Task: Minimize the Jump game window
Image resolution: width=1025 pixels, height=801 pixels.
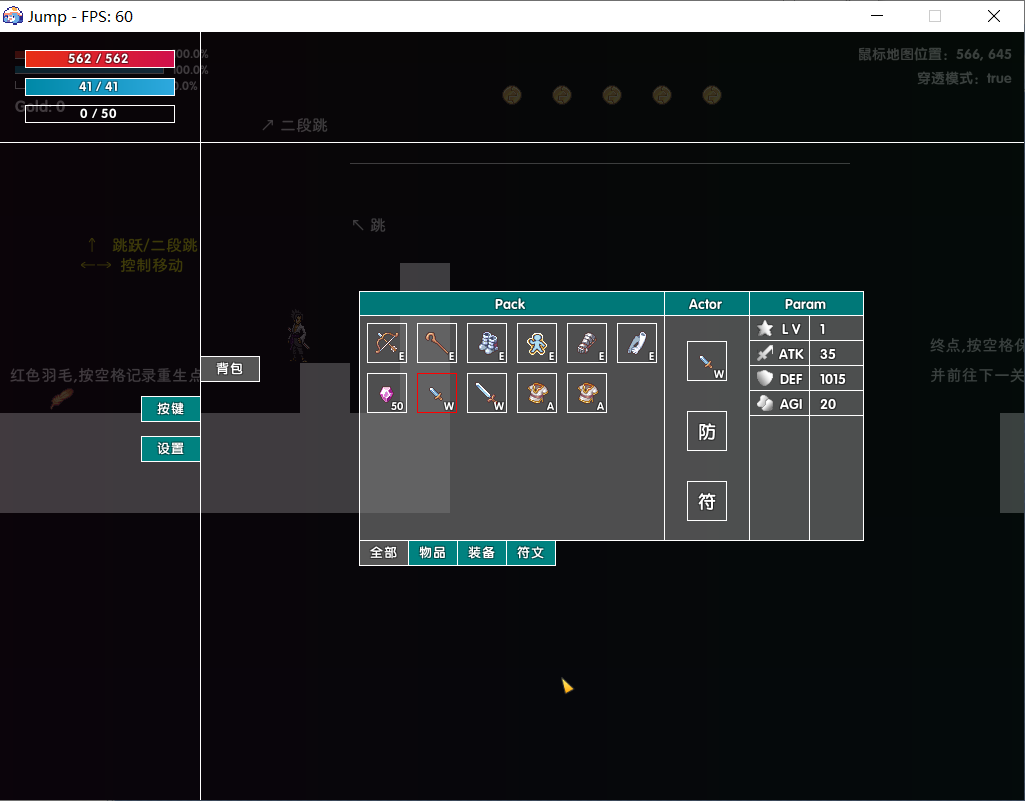Action: pyautogui.click(x=877, y=16)
